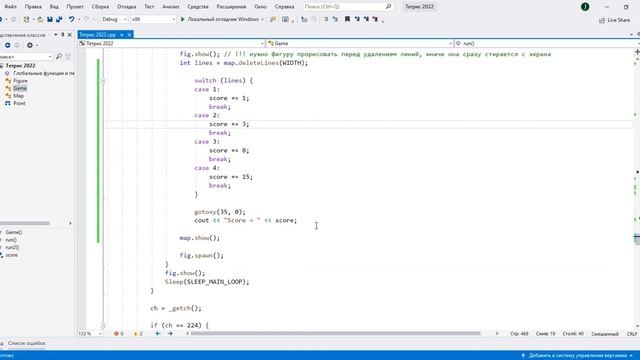Viewport: 640px width, 360px height.
Task: Select Глобальные функции tree node
Action: pos(44,73)
